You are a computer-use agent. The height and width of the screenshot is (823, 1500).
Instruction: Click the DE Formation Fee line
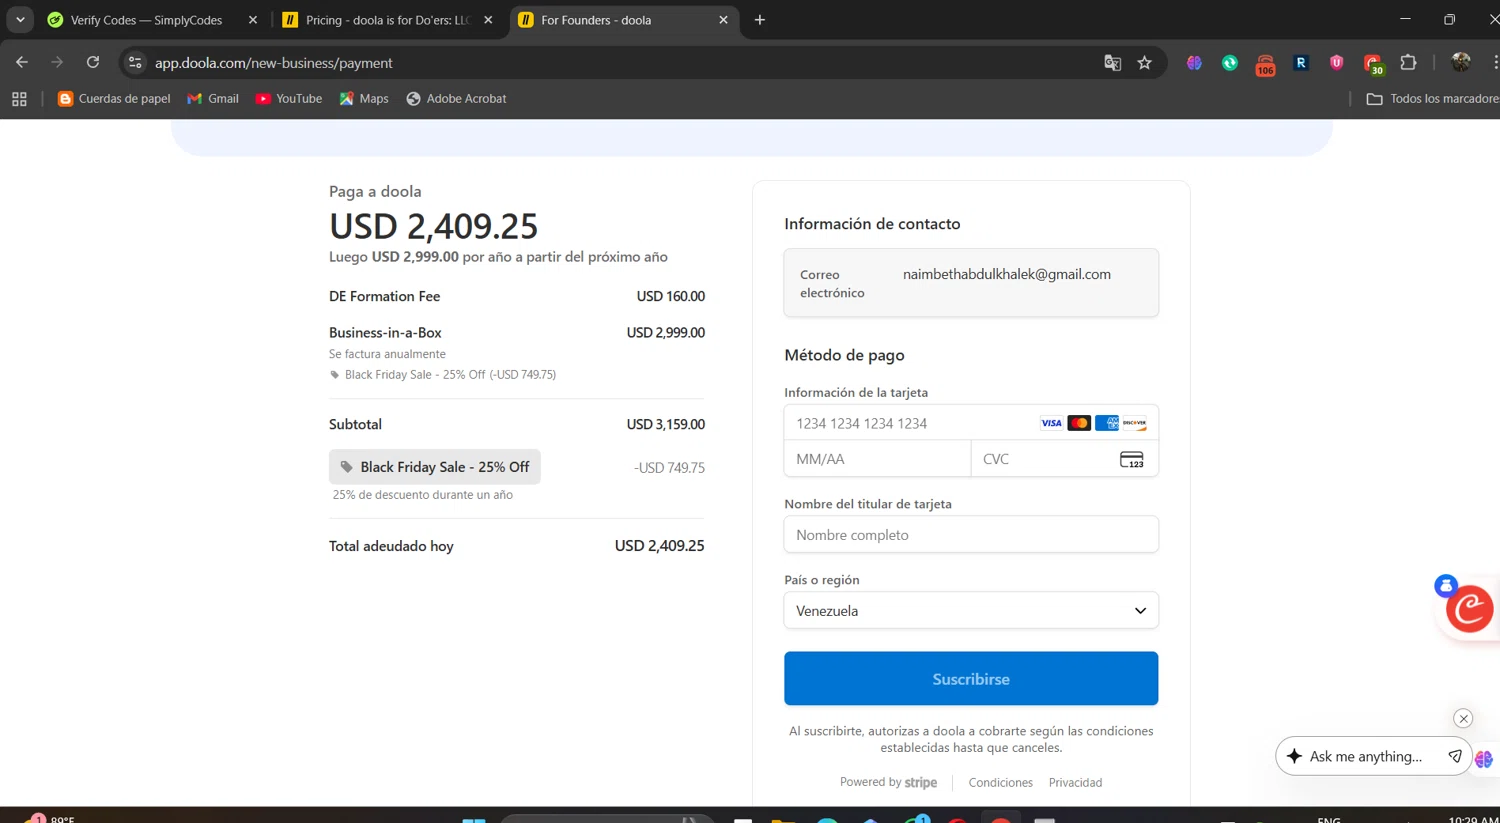coord(517,296)
